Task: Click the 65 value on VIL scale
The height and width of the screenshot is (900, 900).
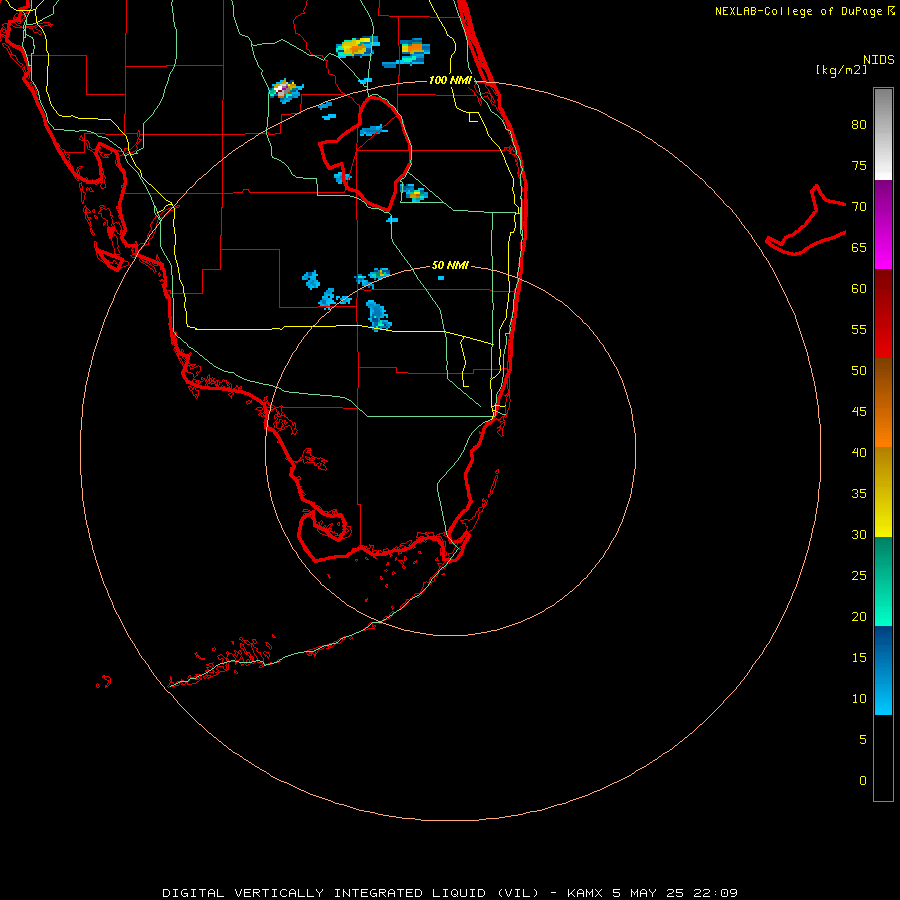Action: tap(859, 248)
